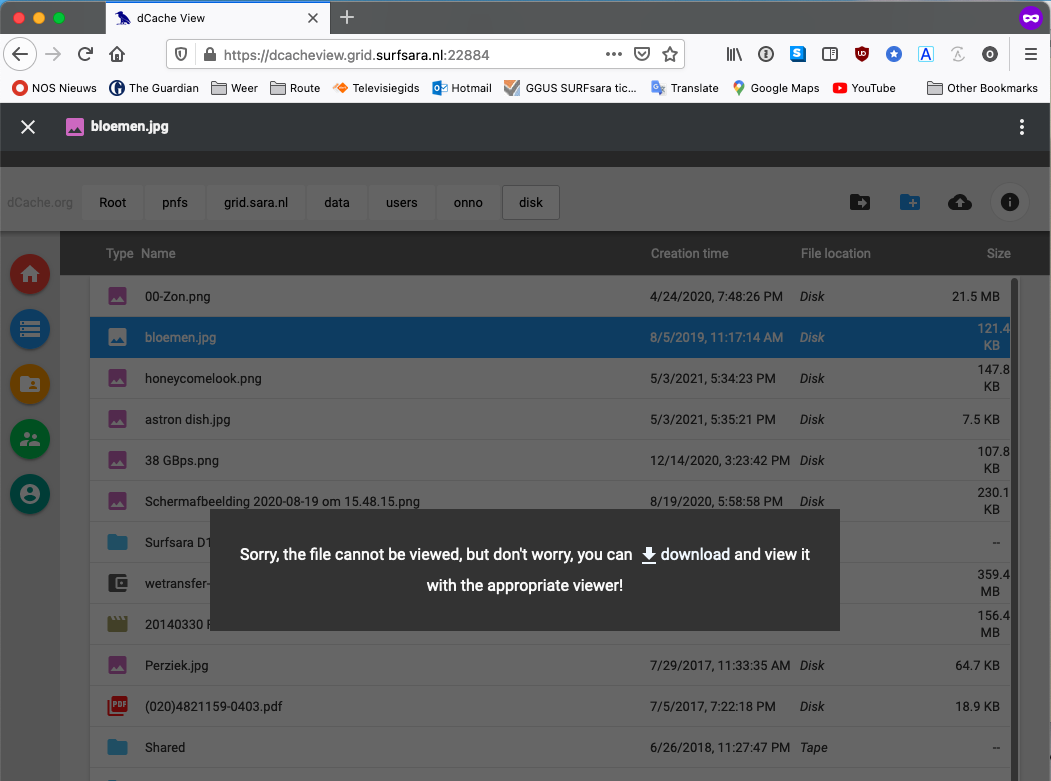Click the download icon in the viewer message
The image size is (1051, 781).
648,555
